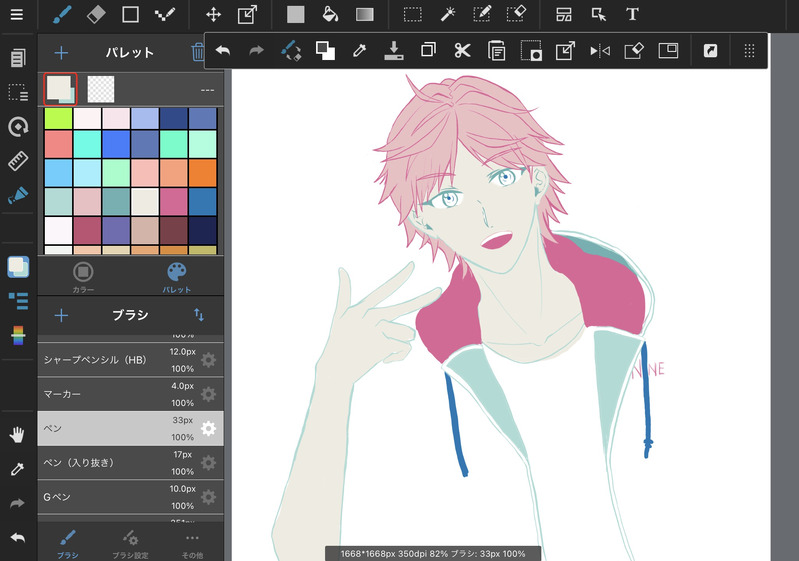Screen dimensions: 799x561
Task: Click the scissors Cut icon
Action: click(x=461, y=50)
